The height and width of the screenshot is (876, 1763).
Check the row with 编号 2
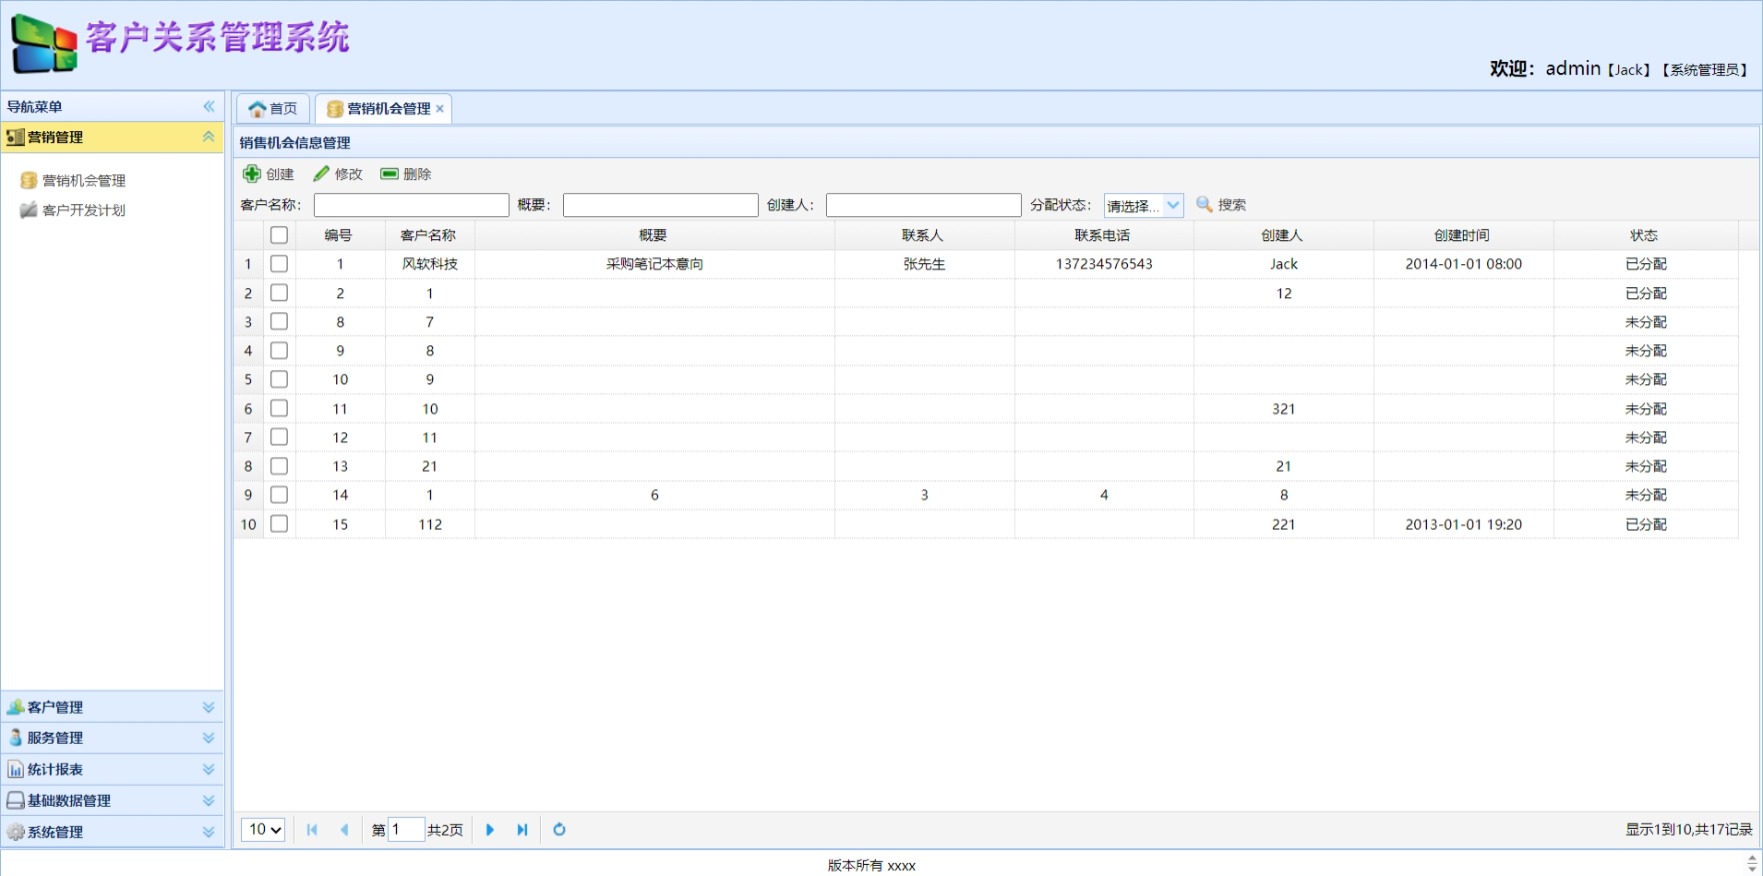(x=279, y=293)
